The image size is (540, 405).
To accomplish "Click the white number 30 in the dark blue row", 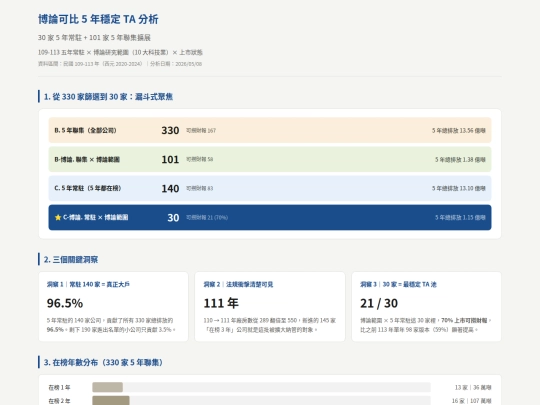I will 173,218.
